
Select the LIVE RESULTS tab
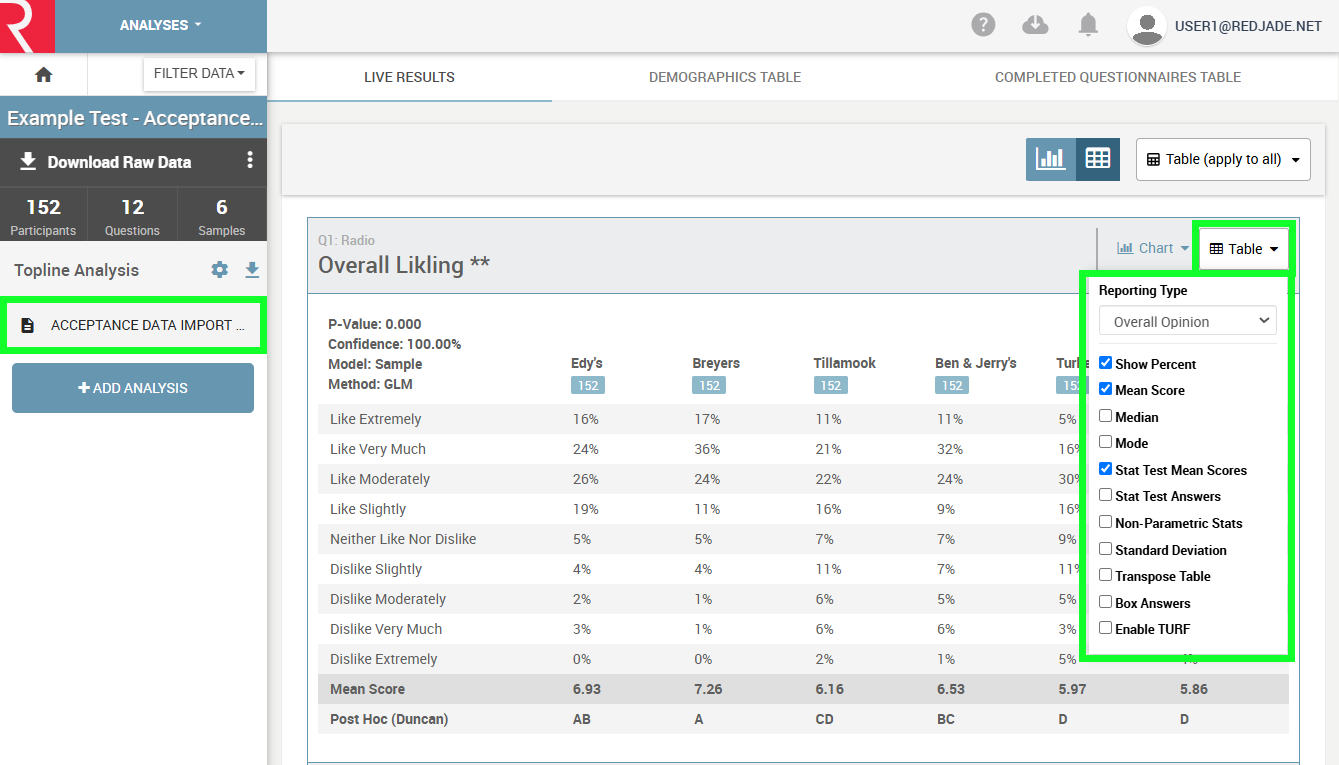tap(409, 77)
